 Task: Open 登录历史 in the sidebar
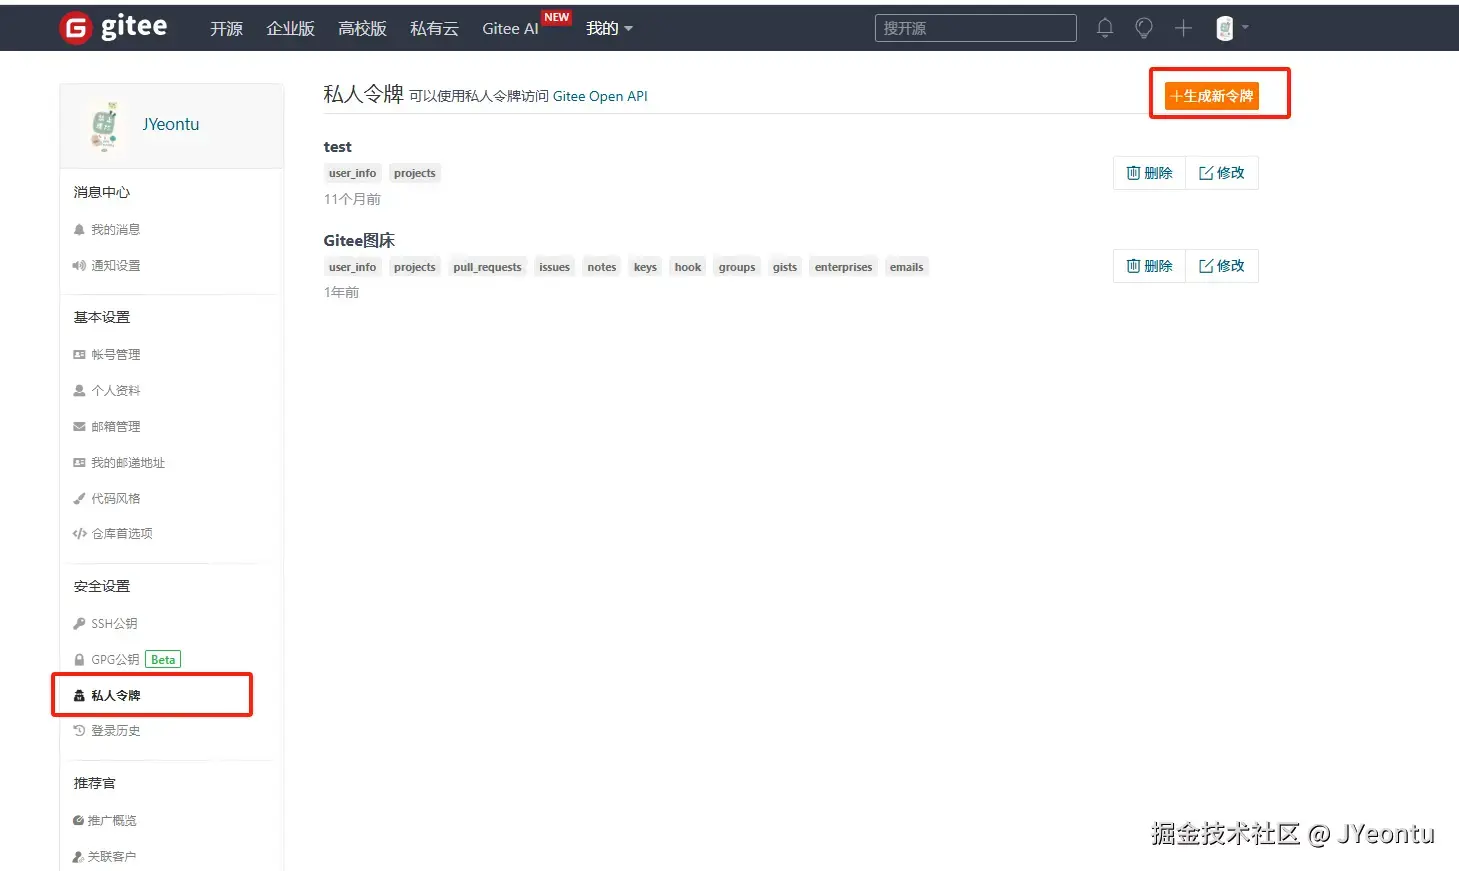(x=107, y=730)
